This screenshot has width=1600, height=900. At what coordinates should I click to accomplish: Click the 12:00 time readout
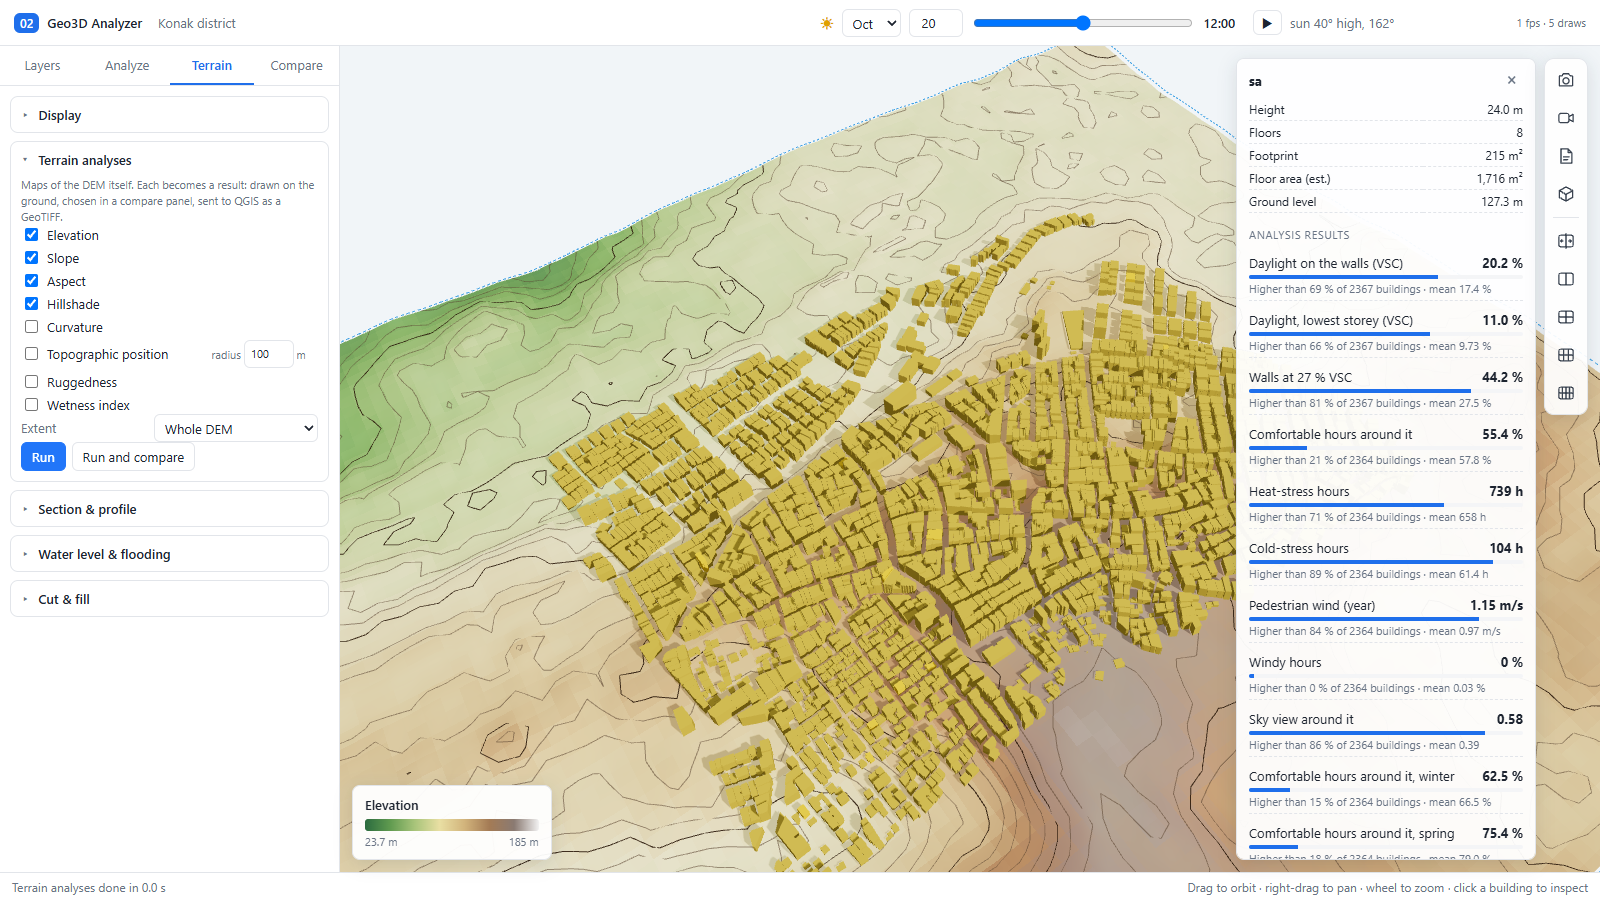click(x=1219, y=23)
